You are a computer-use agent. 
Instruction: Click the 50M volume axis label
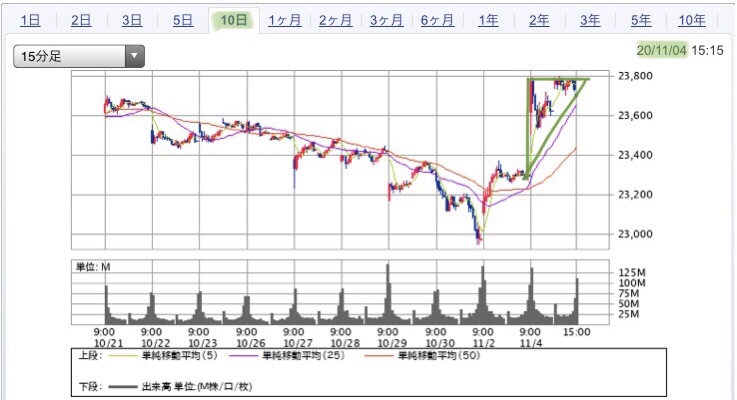tap(628, 304)
